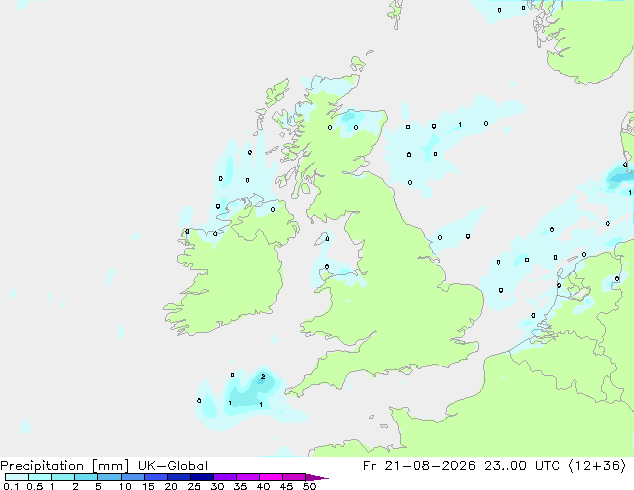The image size is (634, 490).
Task: Select the 30 mm purple legend swatch
Action: 224,477
